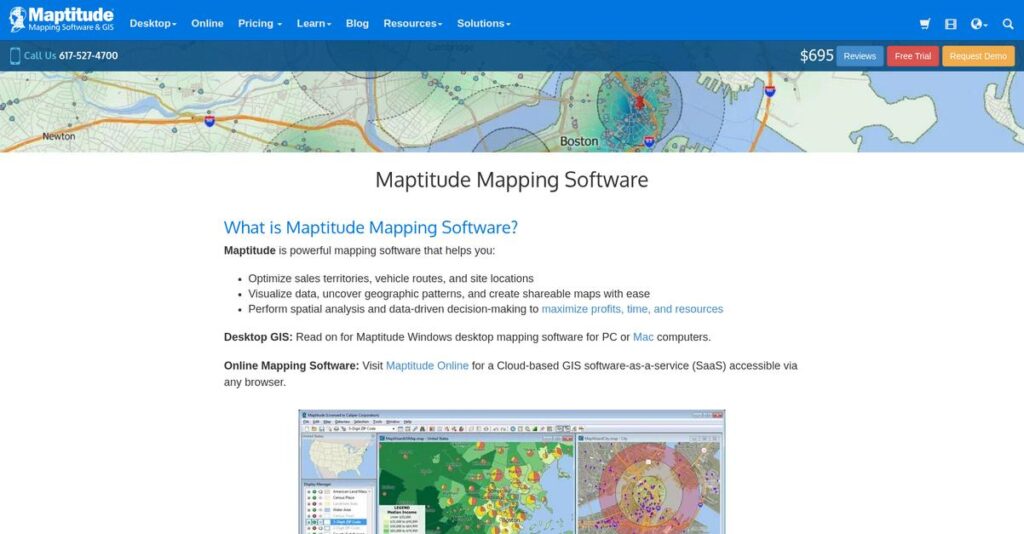
Task: Click the Online Mapping Software: bold label
Action: click(291, 366)
